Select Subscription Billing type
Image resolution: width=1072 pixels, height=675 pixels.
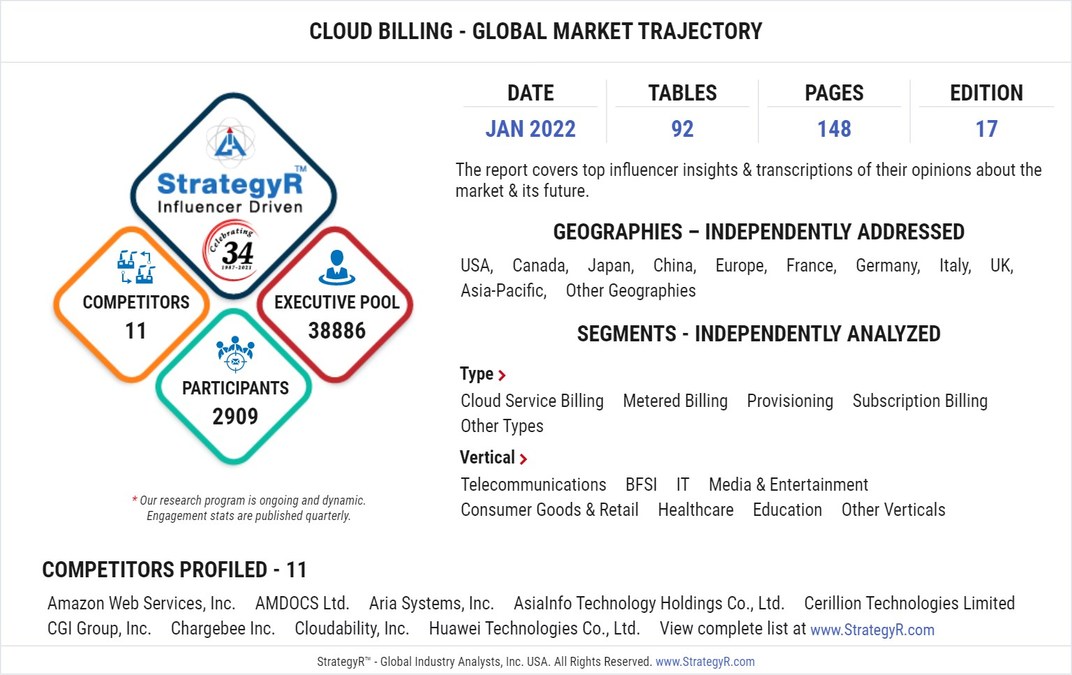click(920, 401)
